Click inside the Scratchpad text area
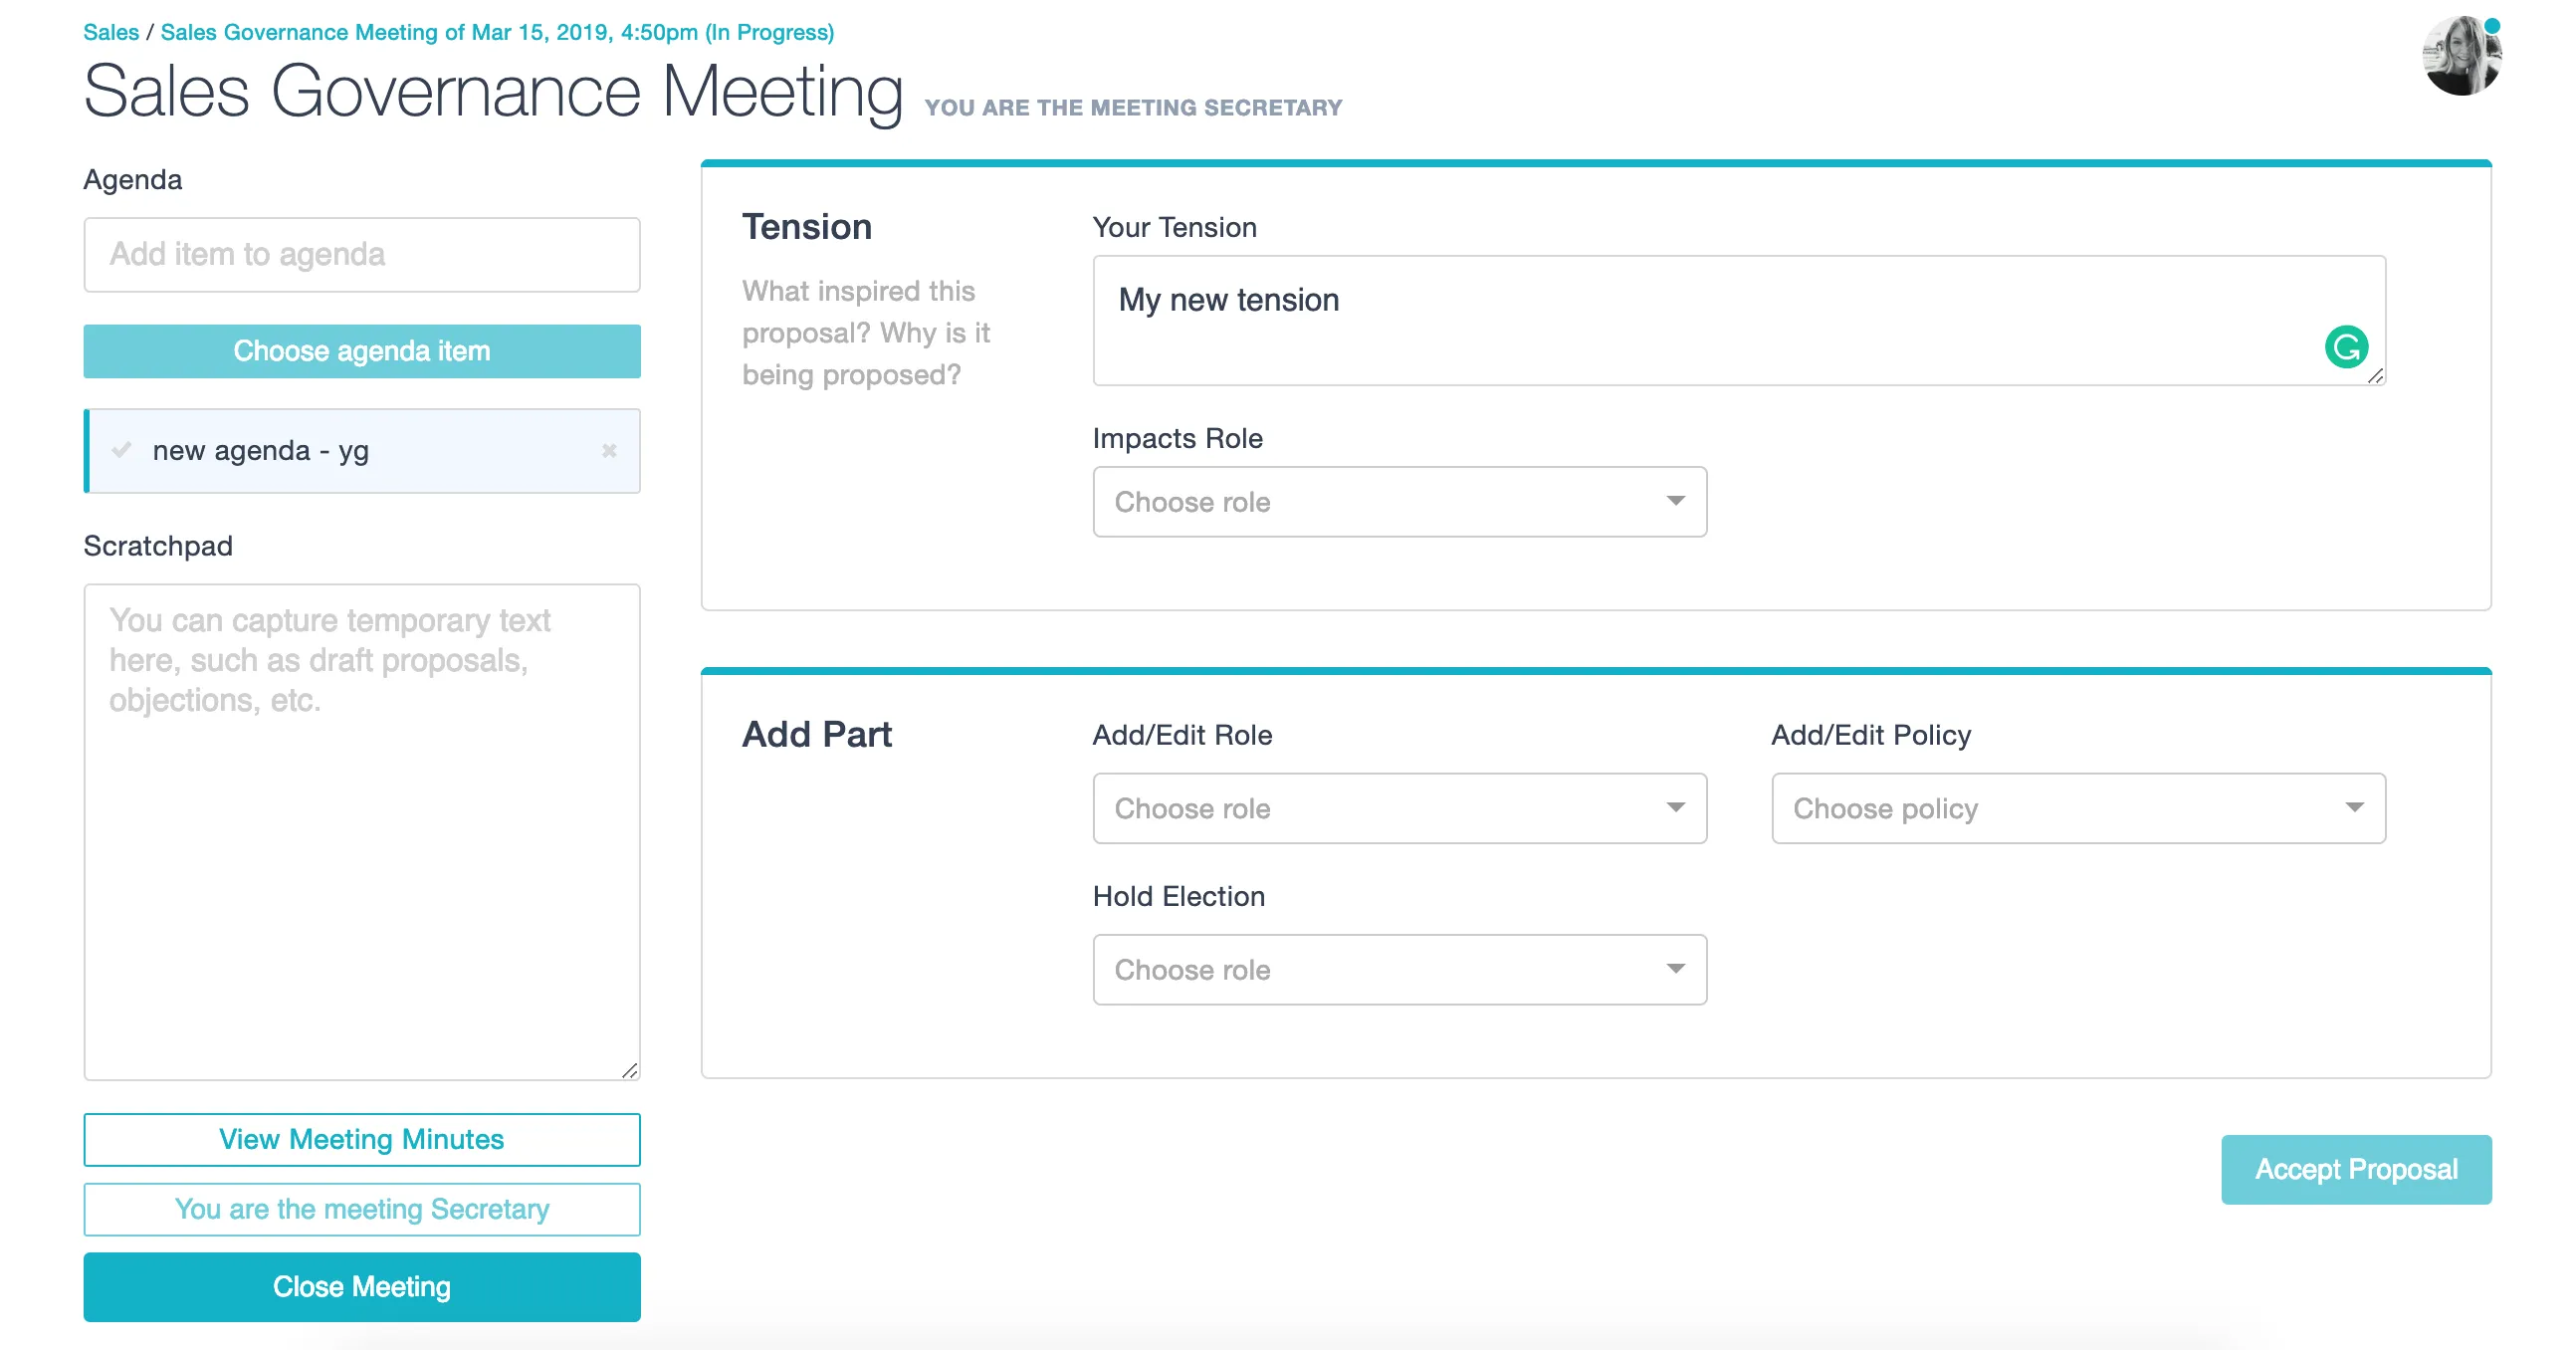Image resolution: width=2576 pixels, height=1350 pixels. [x=361, y=830]
